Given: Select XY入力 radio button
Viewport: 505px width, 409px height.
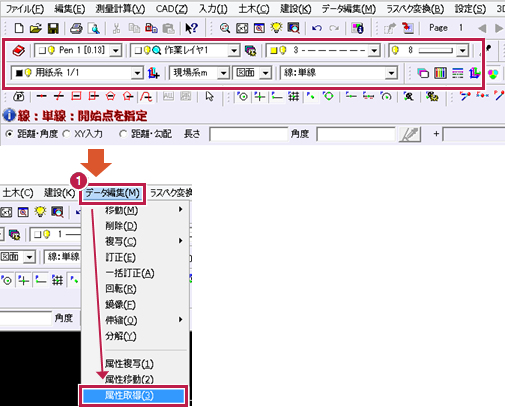Looking at the screenshot, I should [66, 134].
